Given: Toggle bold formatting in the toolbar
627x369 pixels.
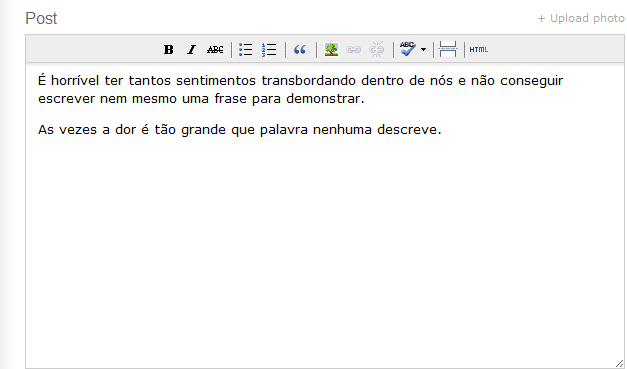Looking at the screenshot, I should 168,50.
